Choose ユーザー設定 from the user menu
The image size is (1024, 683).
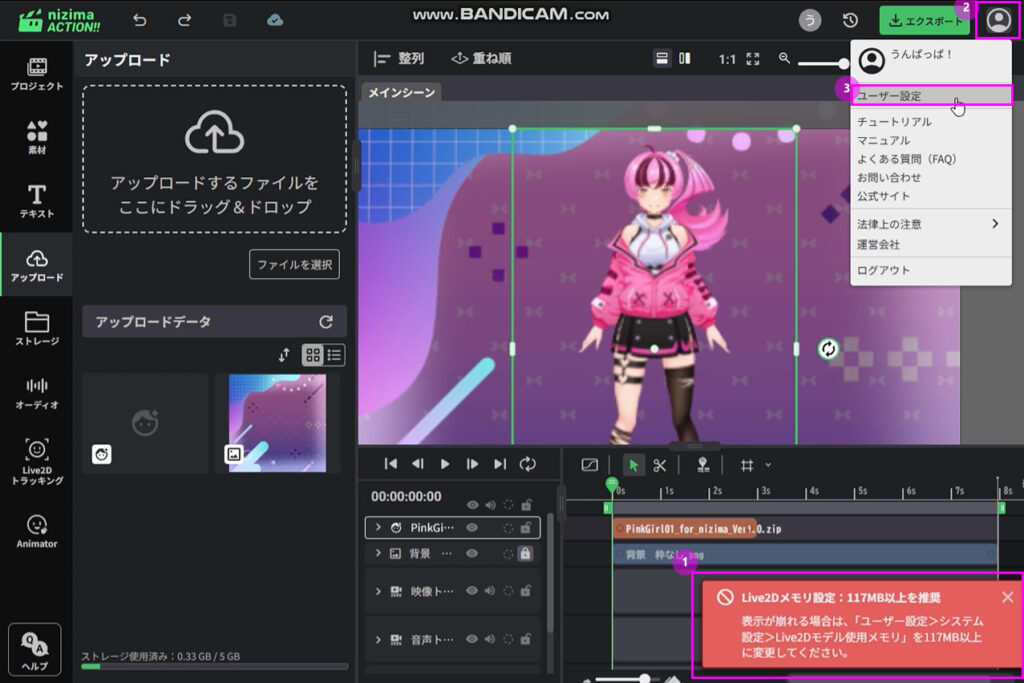[x=889, y=96]
